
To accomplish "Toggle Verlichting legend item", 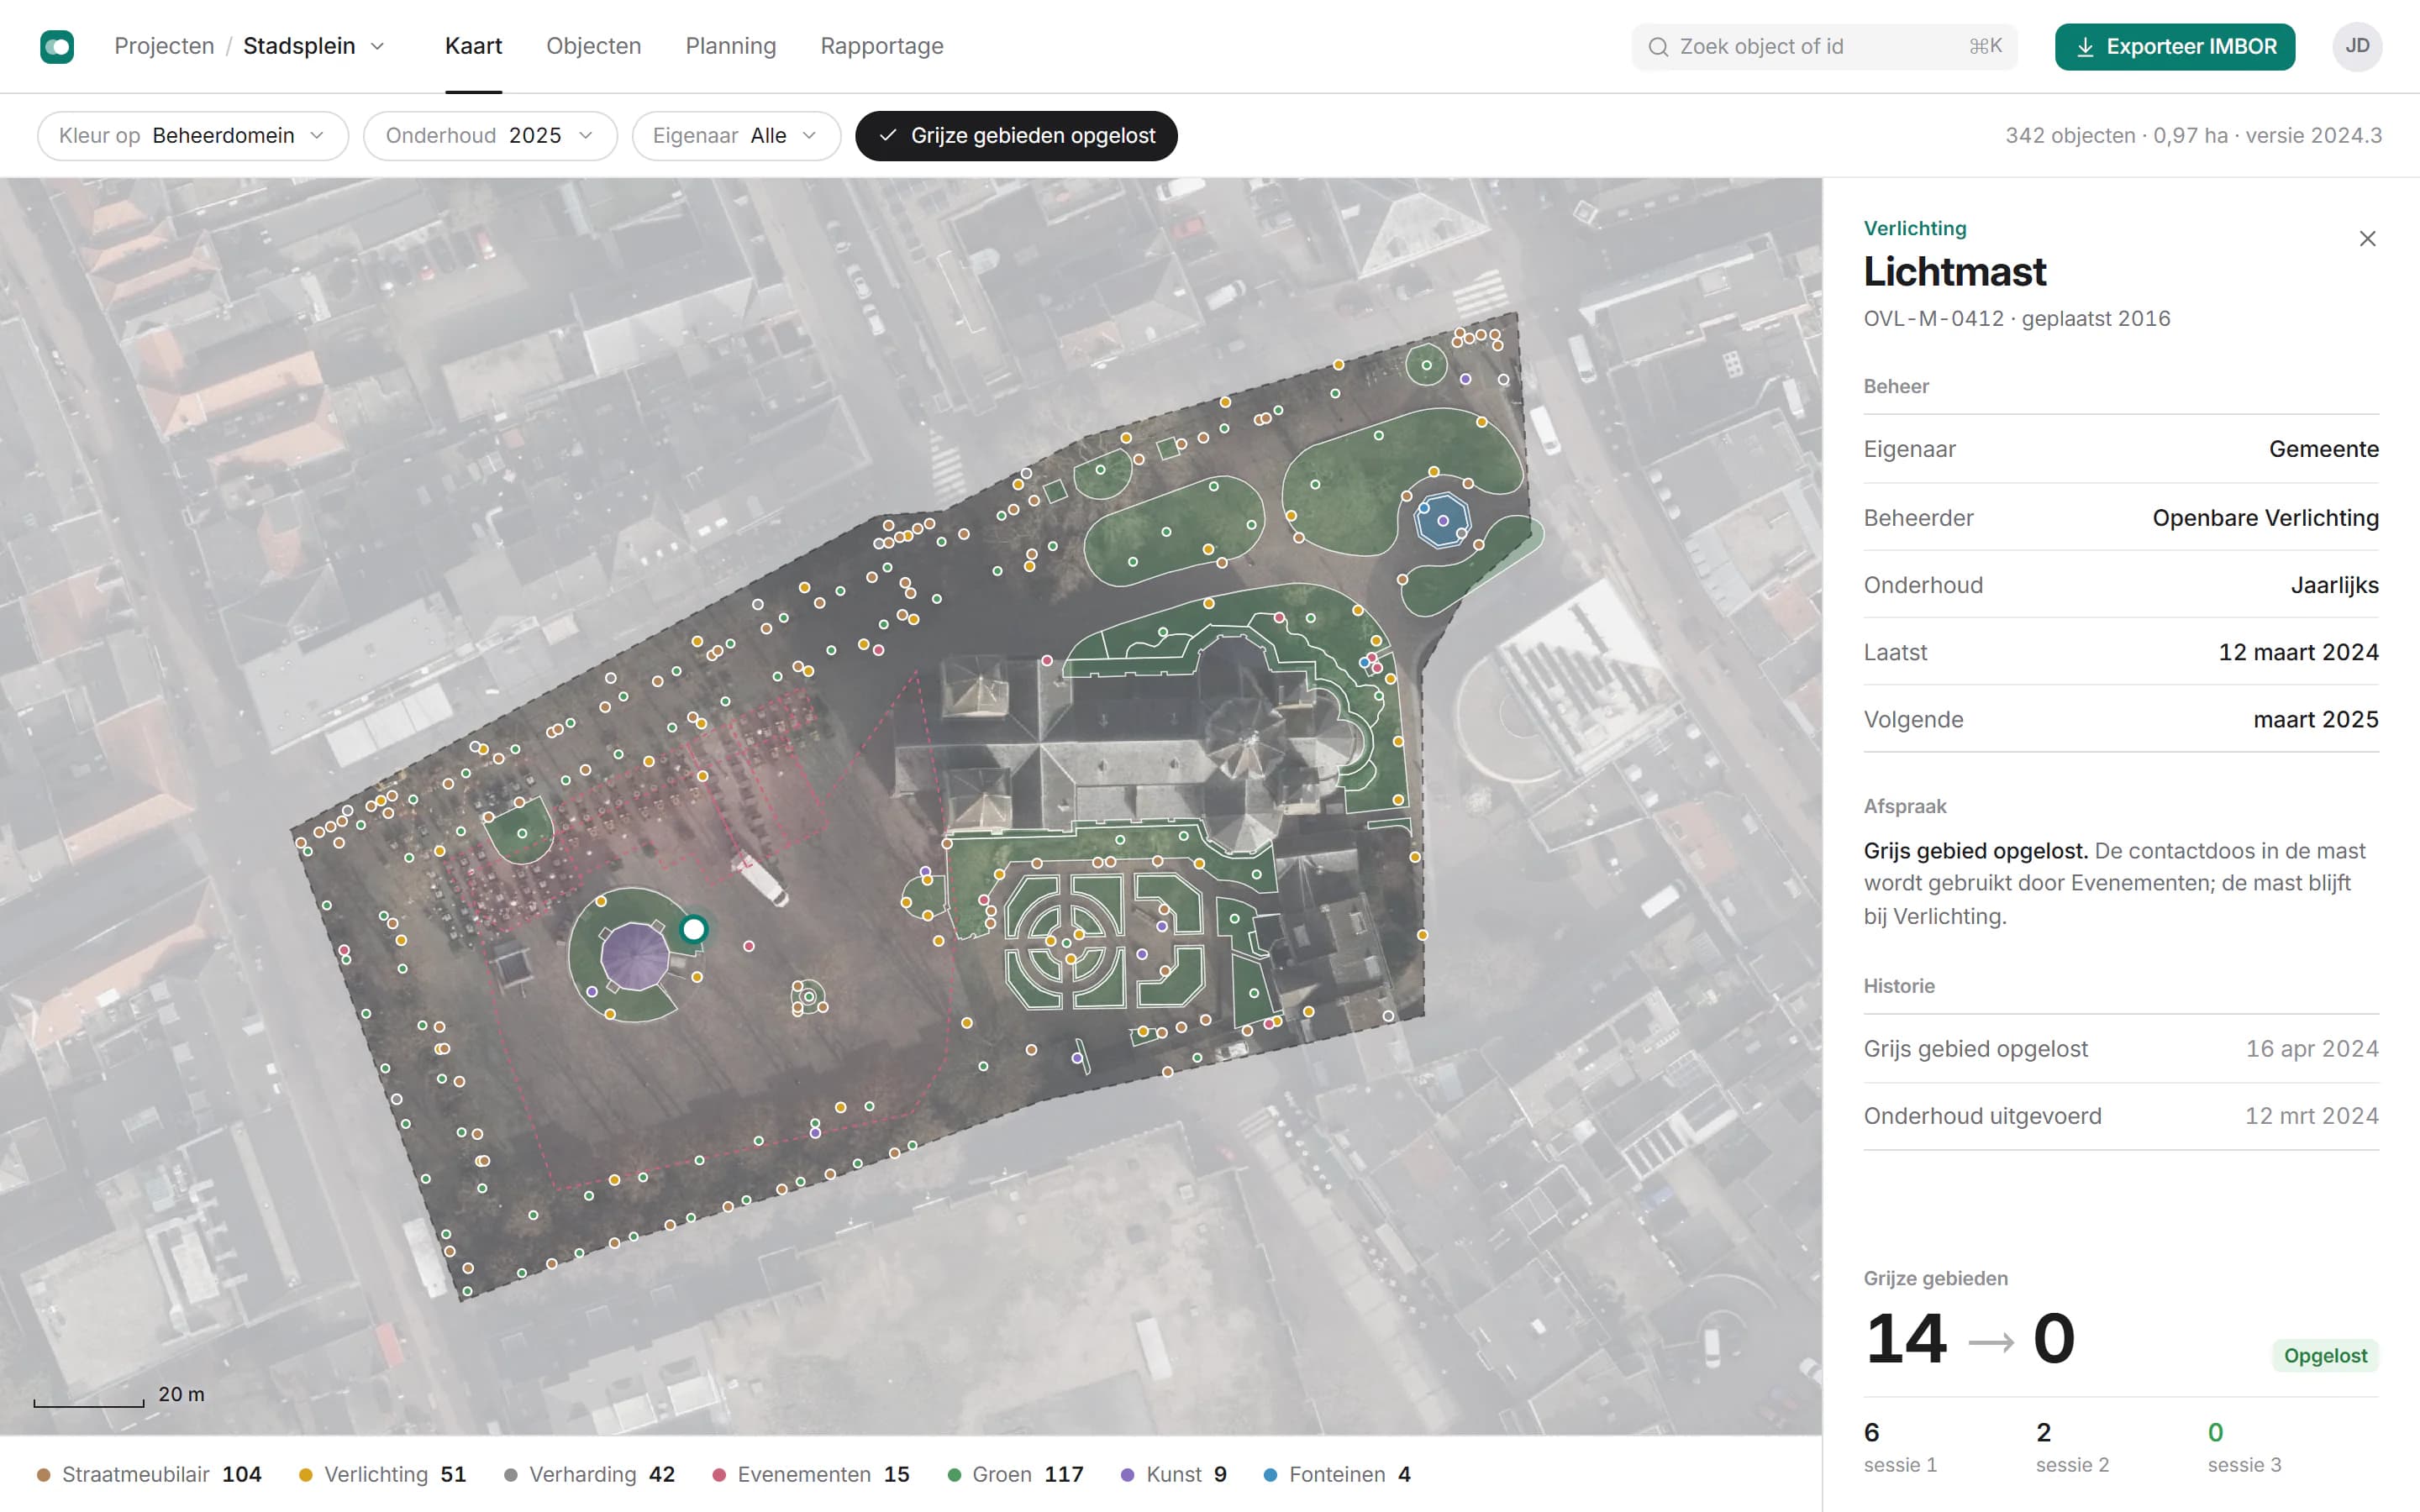I will [x=382, y=1474].
